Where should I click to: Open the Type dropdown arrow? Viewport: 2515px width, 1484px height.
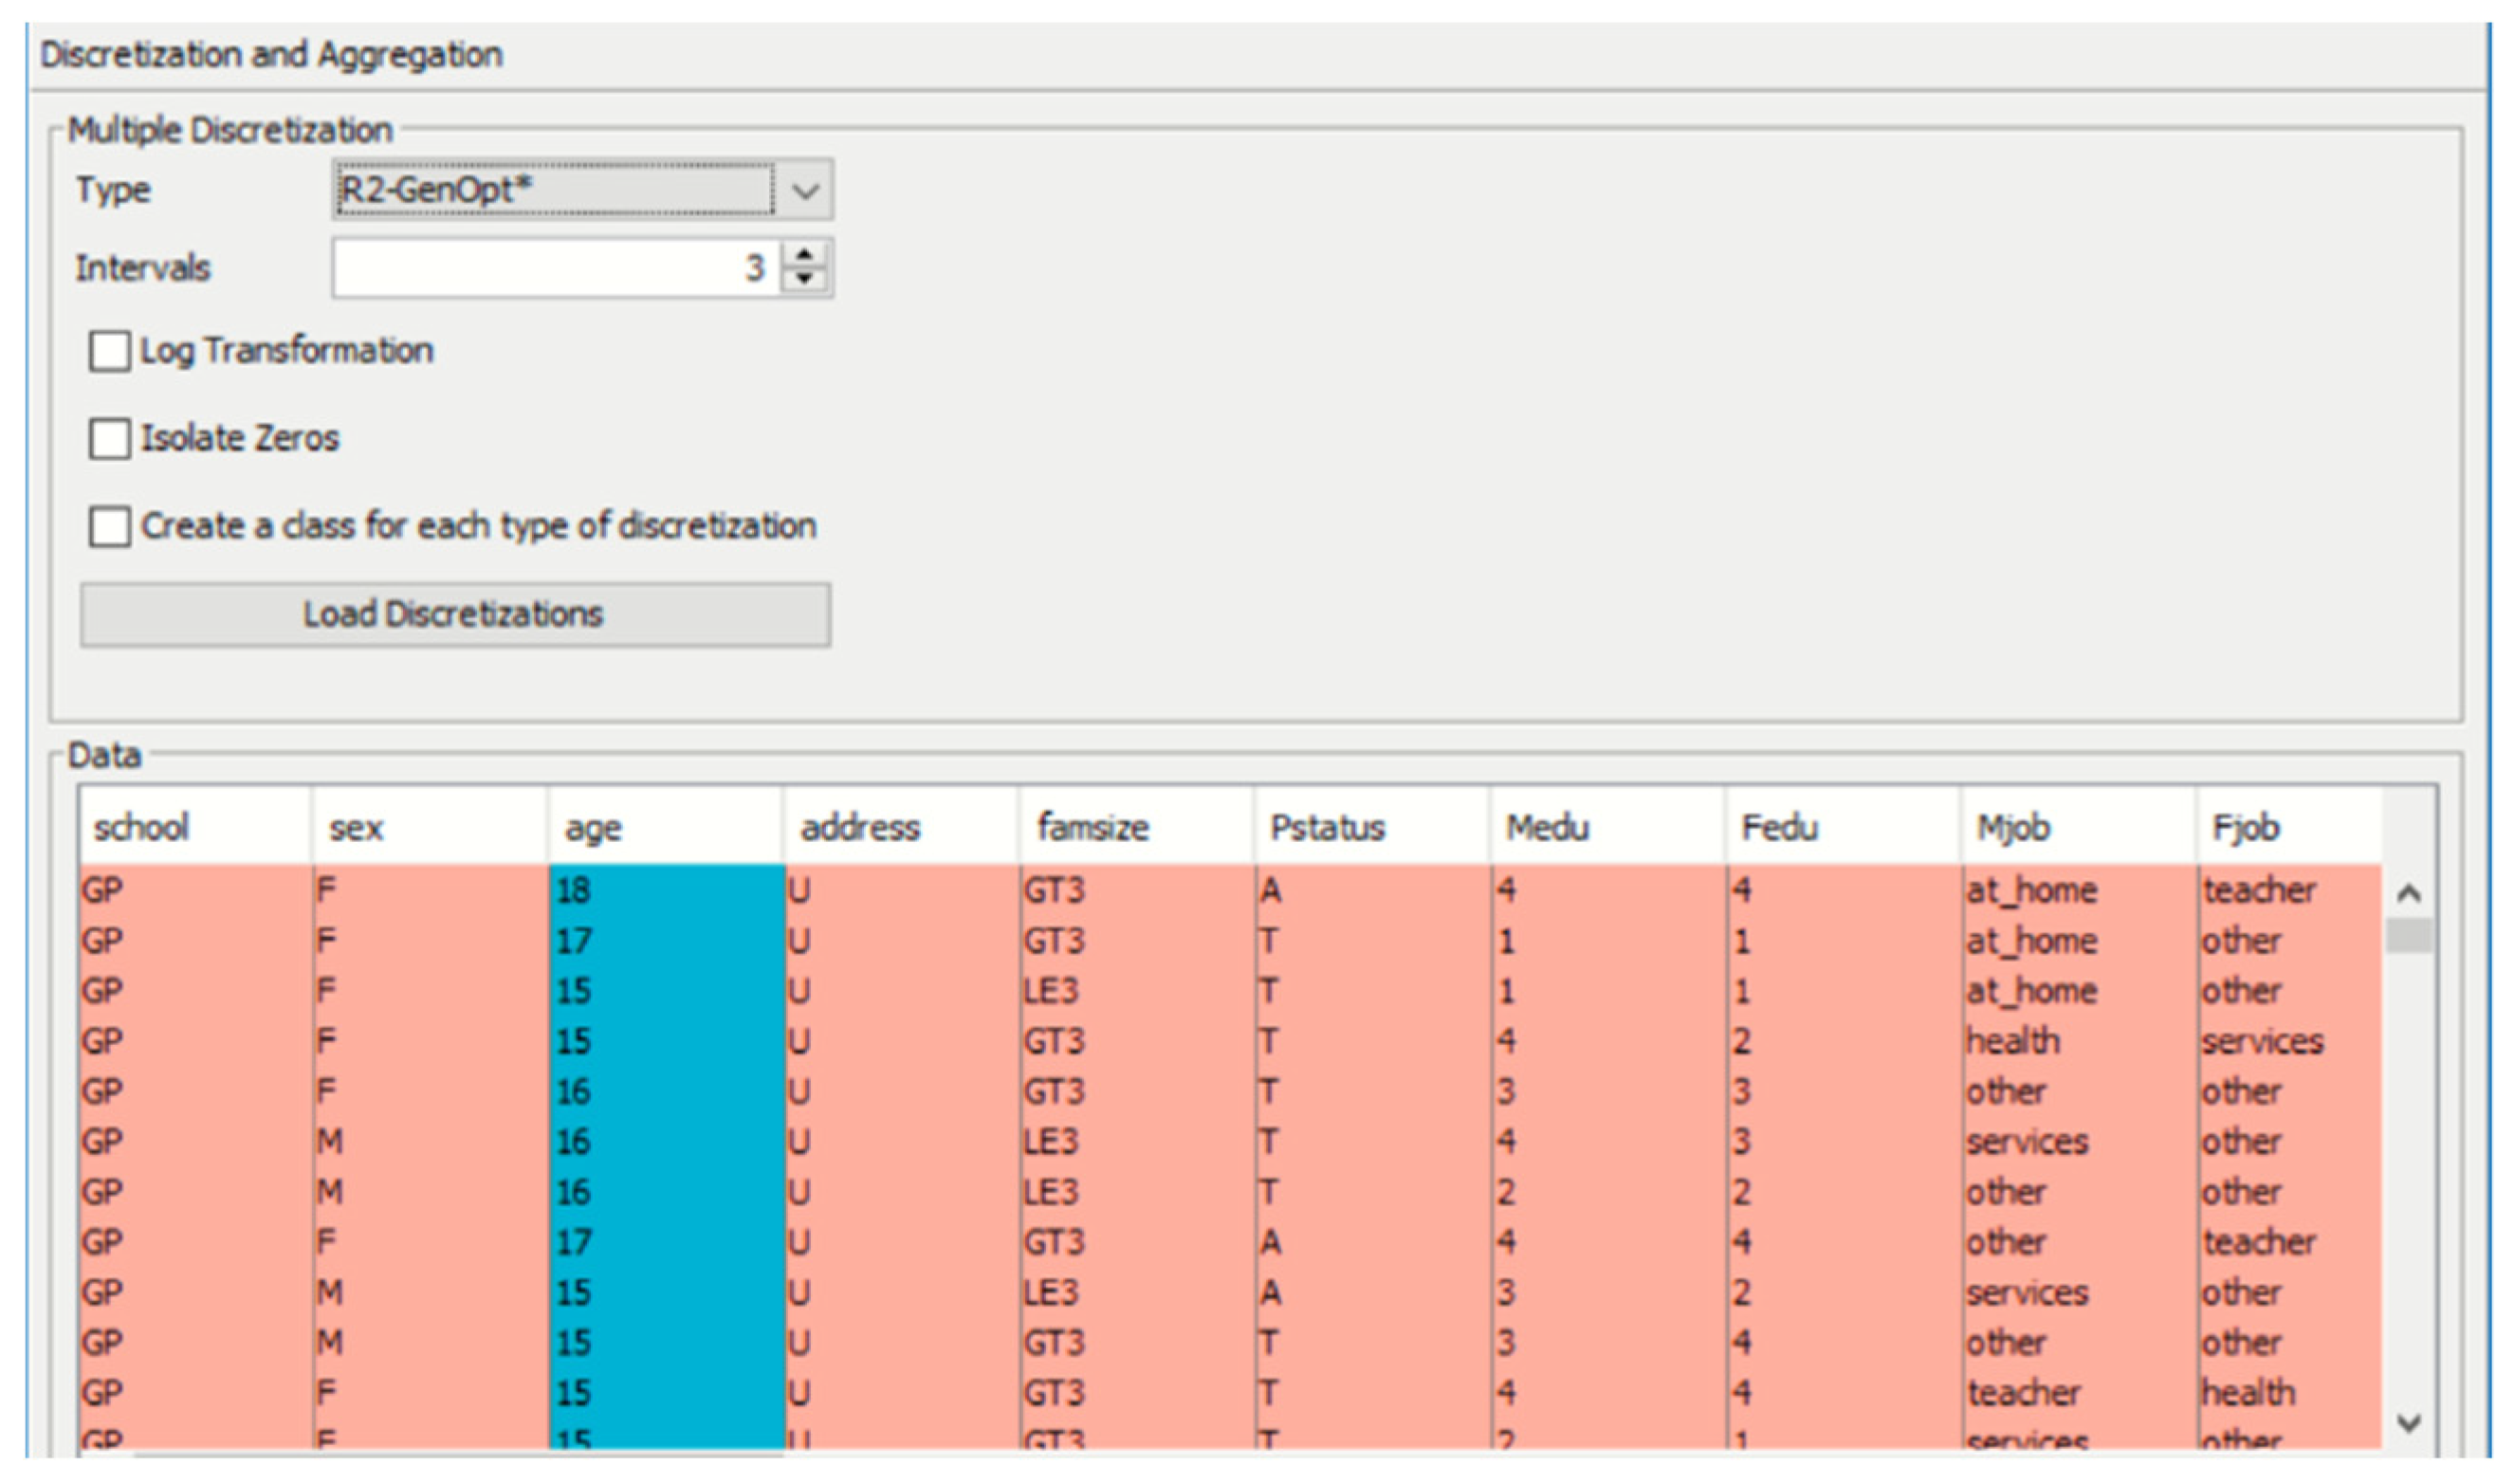(x=805, y=190)
